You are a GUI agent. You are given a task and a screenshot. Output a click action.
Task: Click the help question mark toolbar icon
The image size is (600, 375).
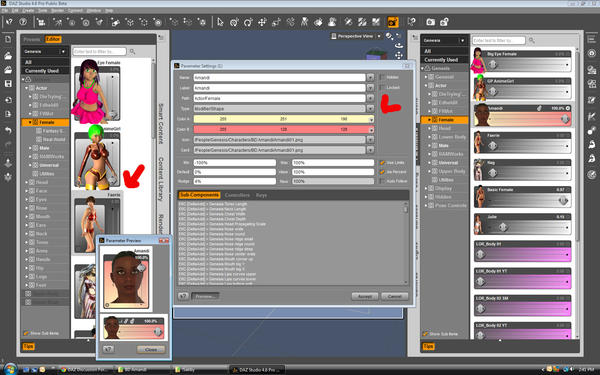pyautogui.click(x=23, y=22)
